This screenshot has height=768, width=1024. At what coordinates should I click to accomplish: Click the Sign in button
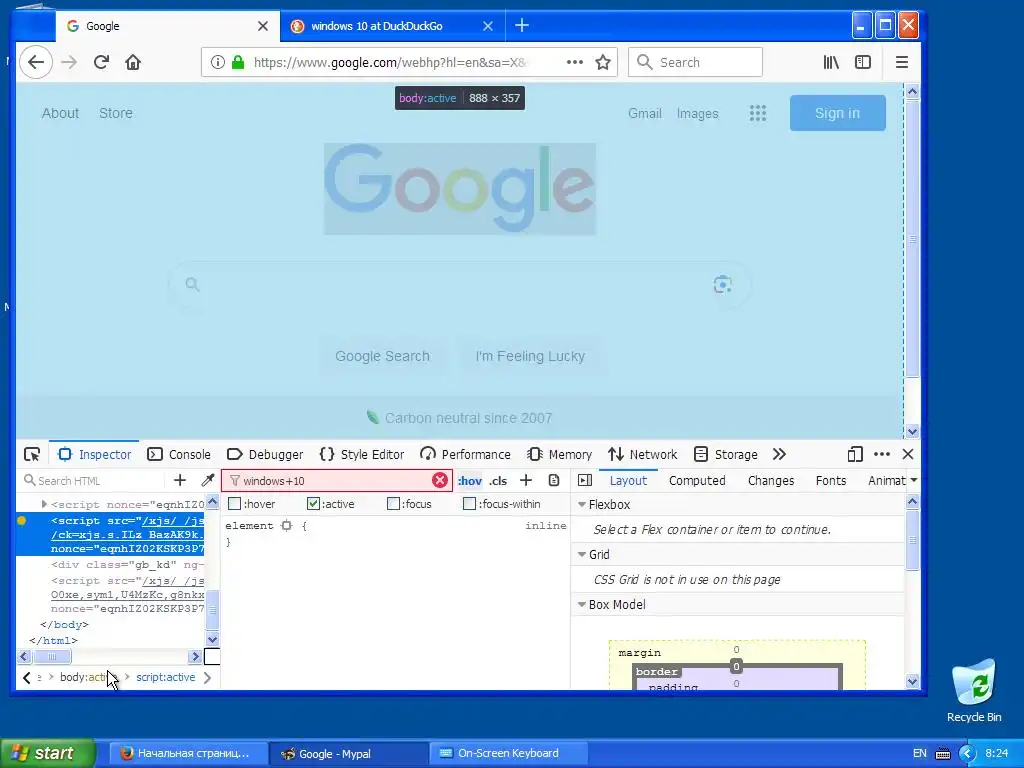point(838,113)
